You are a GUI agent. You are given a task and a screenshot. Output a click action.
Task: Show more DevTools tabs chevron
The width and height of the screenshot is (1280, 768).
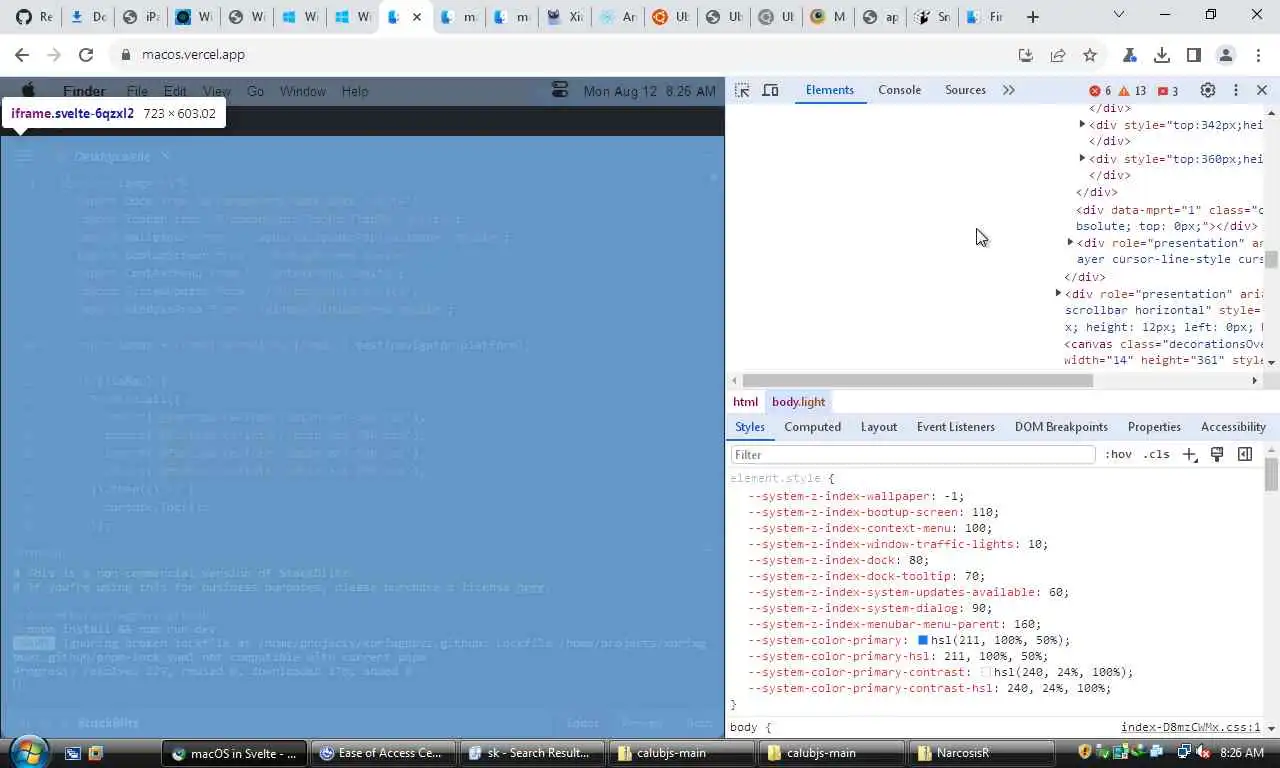pyautogui.click(x=1009, y=90)
